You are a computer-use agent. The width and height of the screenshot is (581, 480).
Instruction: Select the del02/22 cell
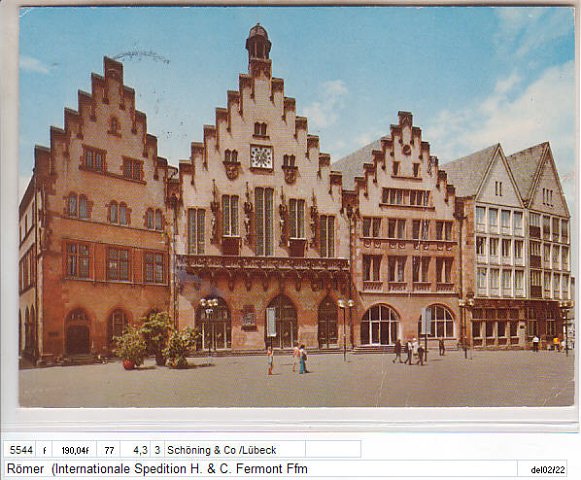tap(548, 469)
